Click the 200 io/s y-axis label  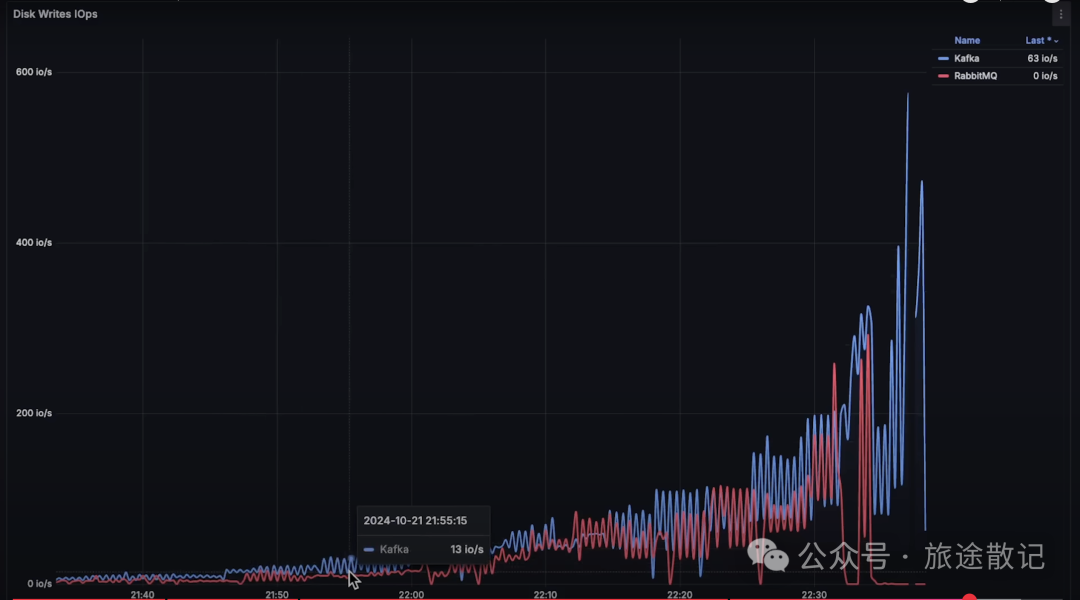(34, 413)
